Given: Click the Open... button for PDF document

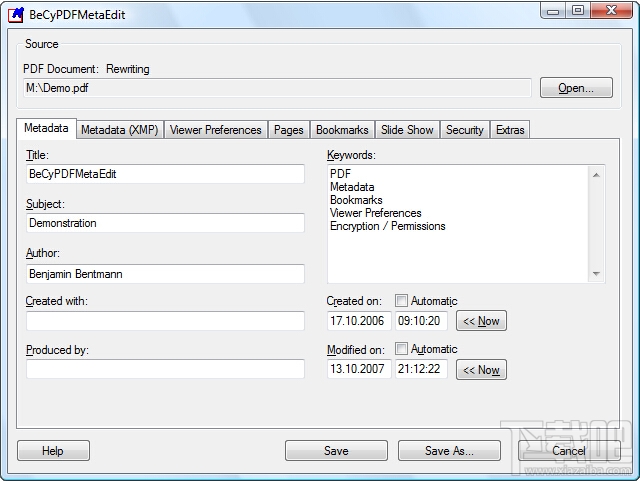Looking at the screenshot, I should 576,88.
